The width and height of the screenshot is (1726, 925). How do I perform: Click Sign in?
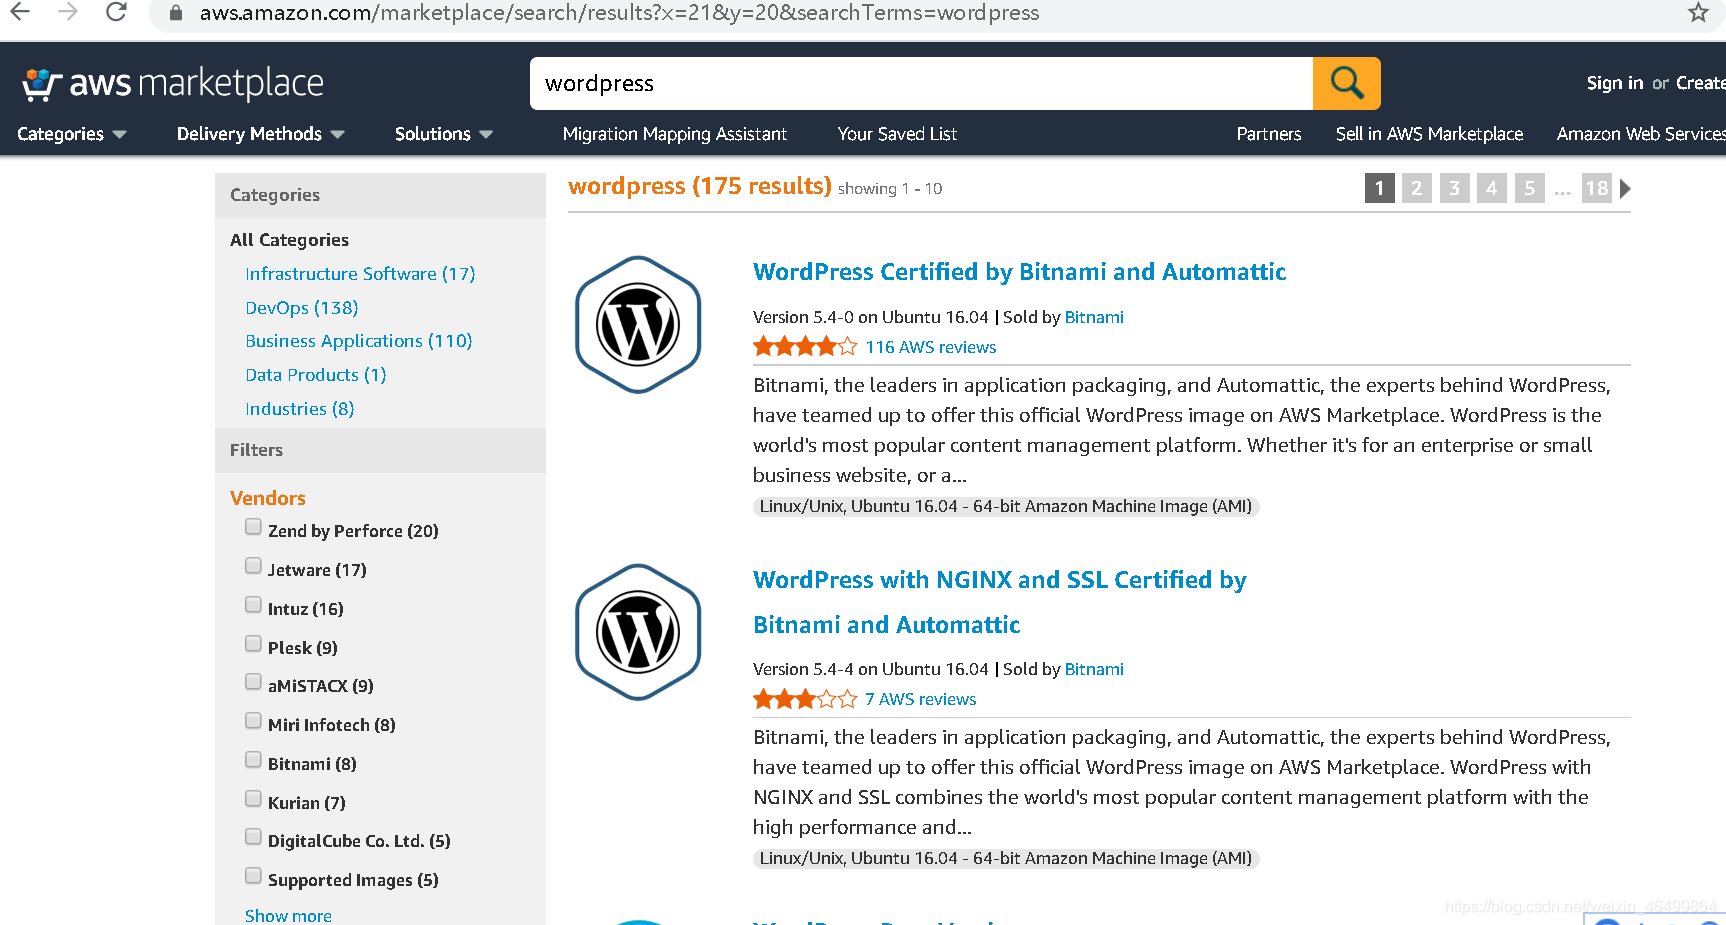pyautogui.click(x=1614, y=83)
